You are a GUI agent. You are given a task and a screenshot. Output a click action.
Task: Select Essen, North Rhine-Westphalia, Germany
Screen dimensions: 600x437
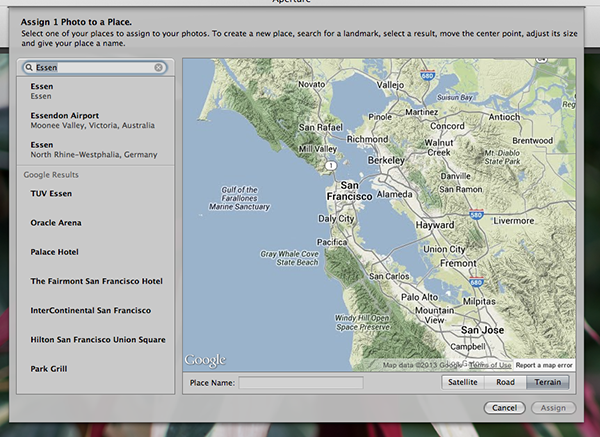click(96, 150)
